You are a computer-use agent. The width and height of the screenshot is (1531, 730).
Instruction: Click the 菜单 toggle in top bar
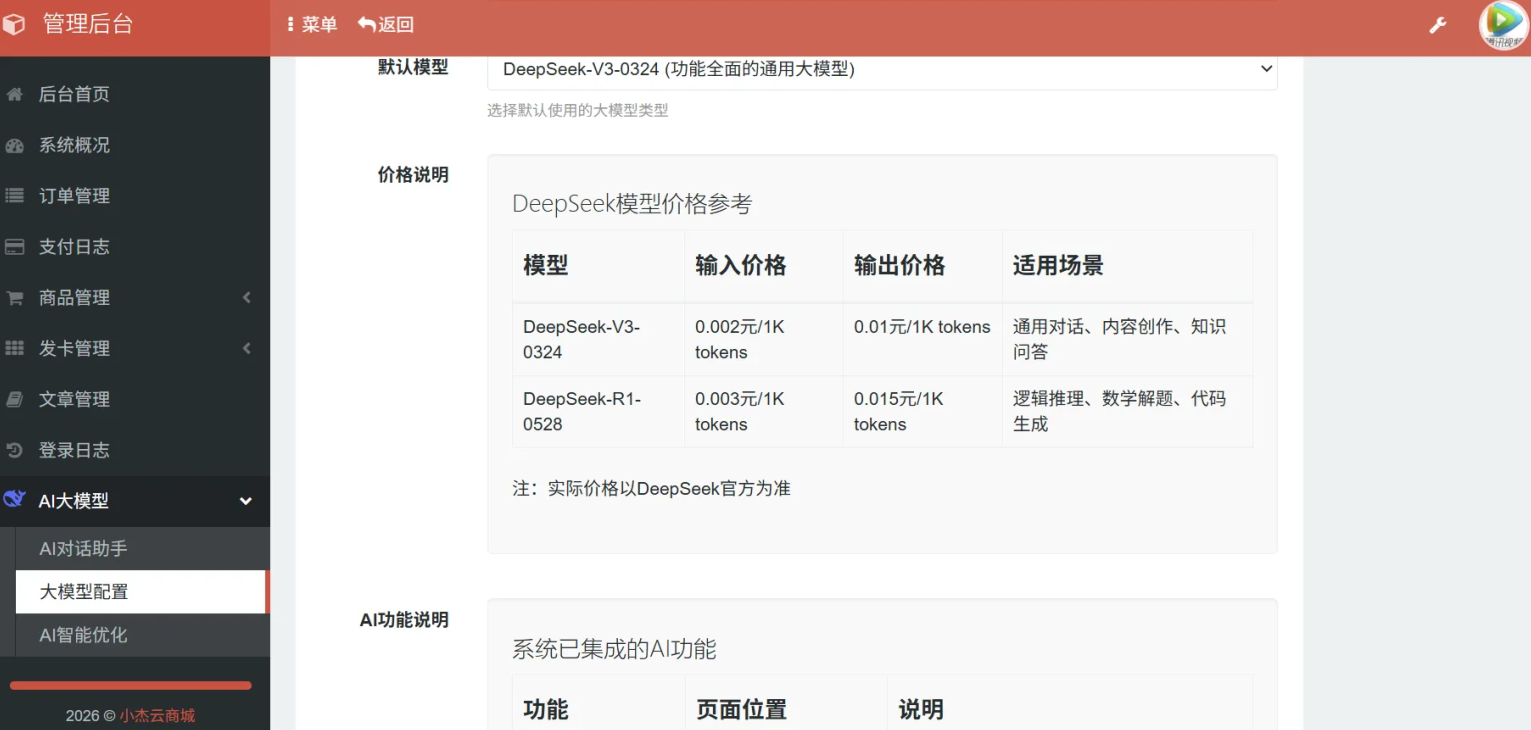coord(311,23)
